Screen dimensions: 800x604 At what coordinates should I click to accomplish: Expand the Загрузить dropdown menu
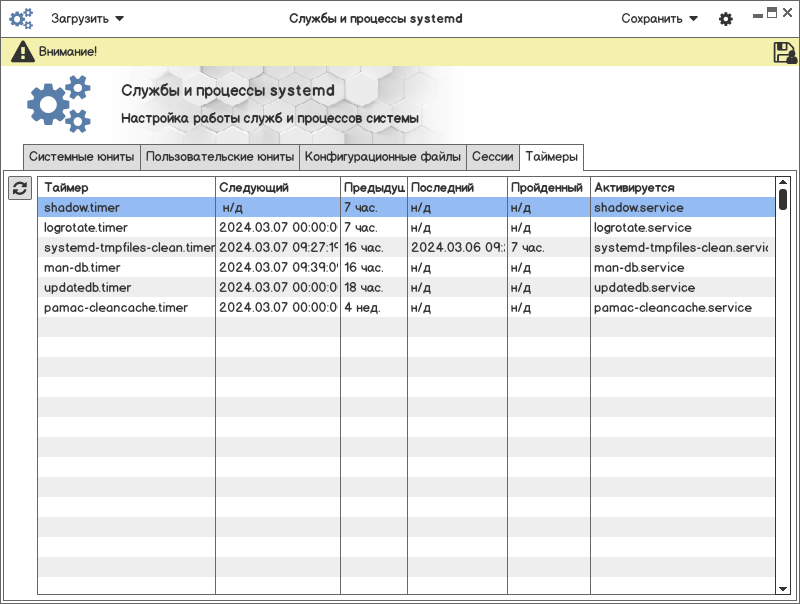(88, 18)
